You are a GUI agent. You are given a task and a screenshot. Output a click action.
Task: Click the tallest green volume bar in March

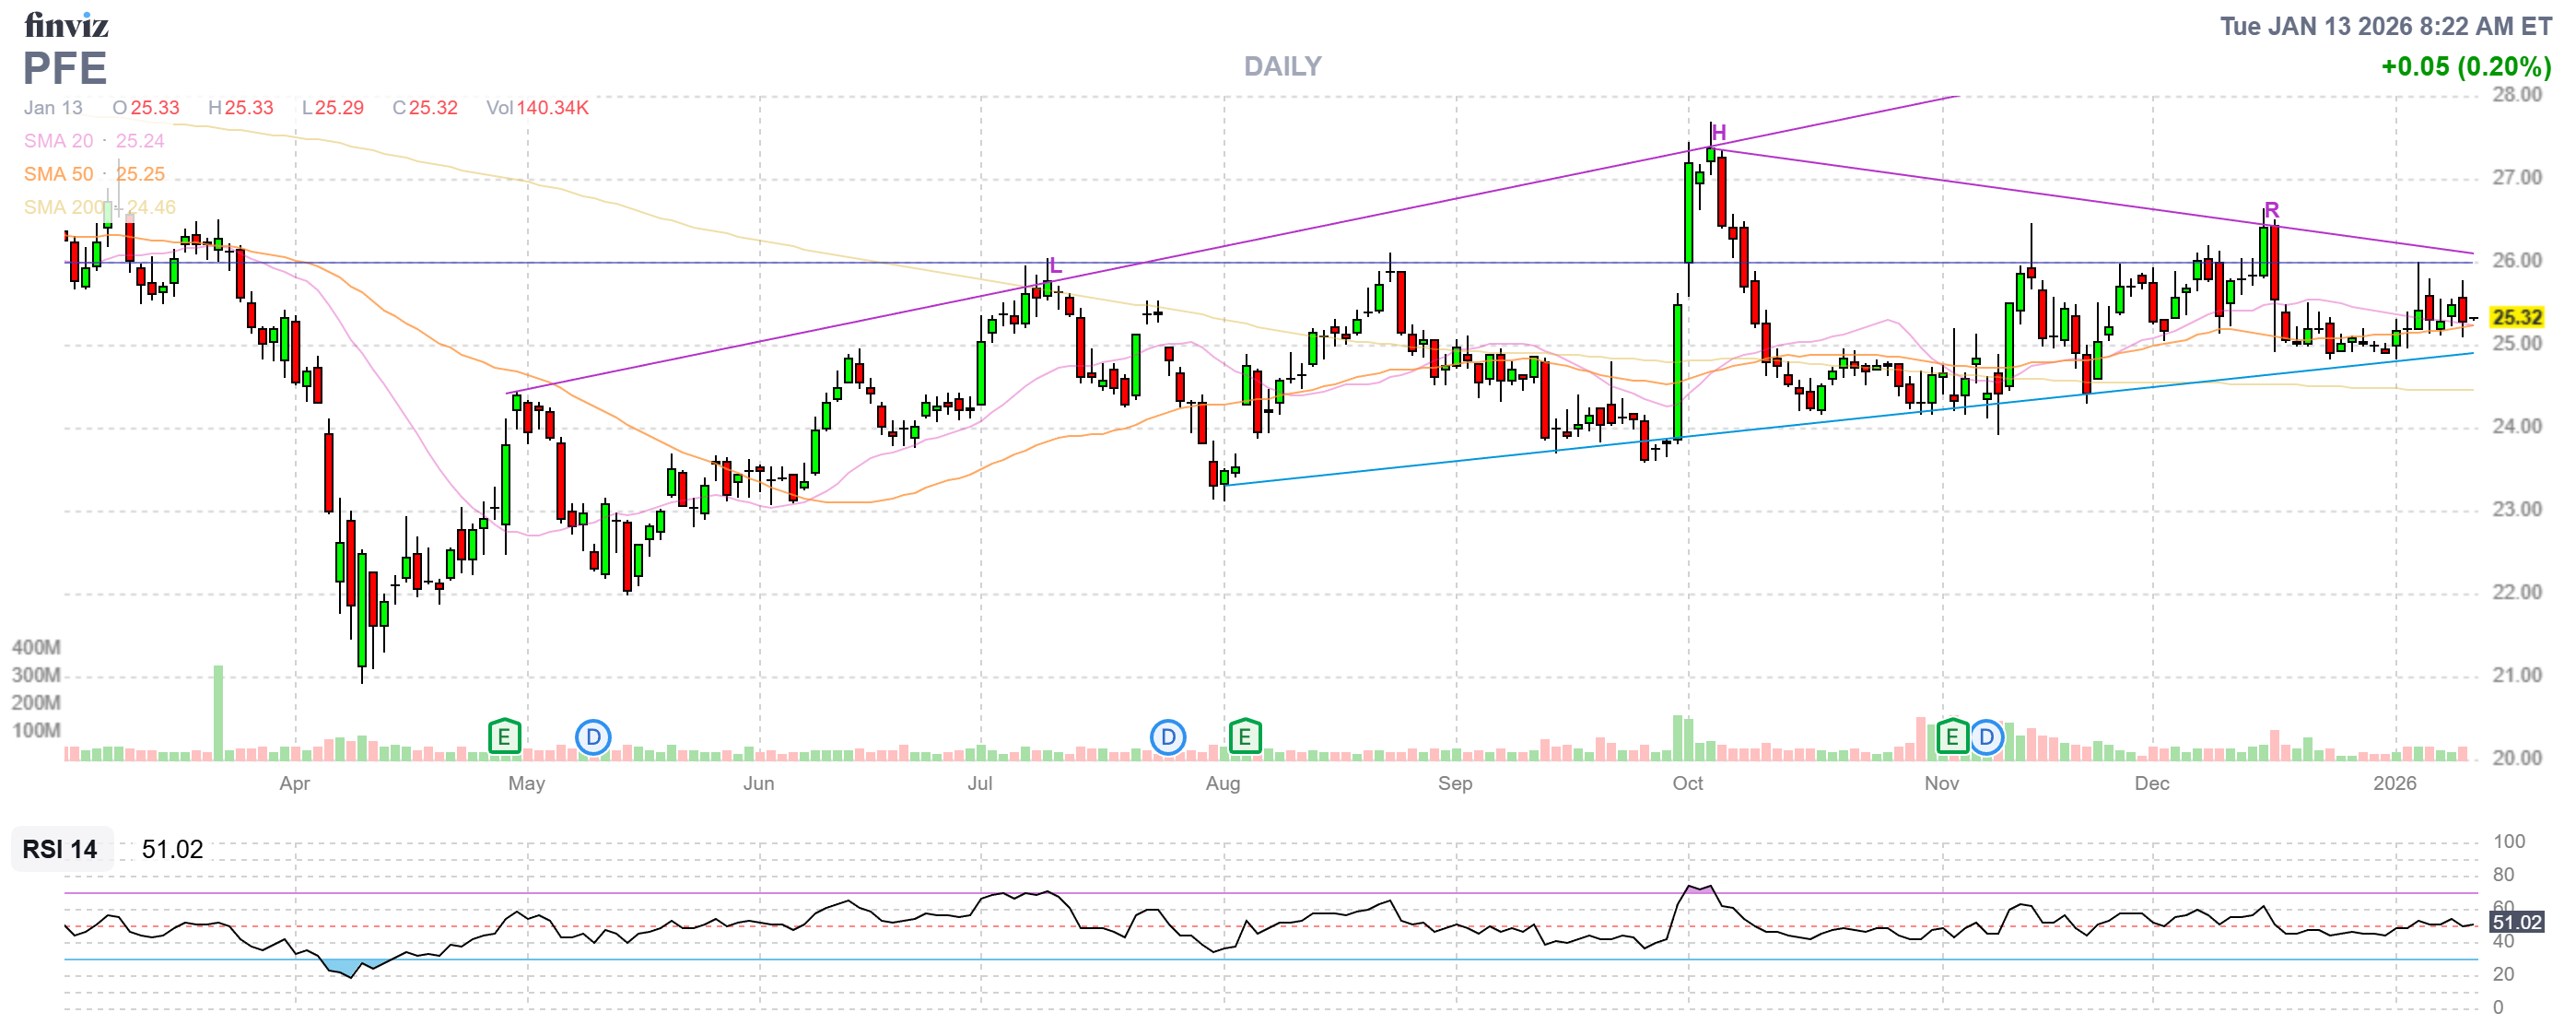(218, 712)
